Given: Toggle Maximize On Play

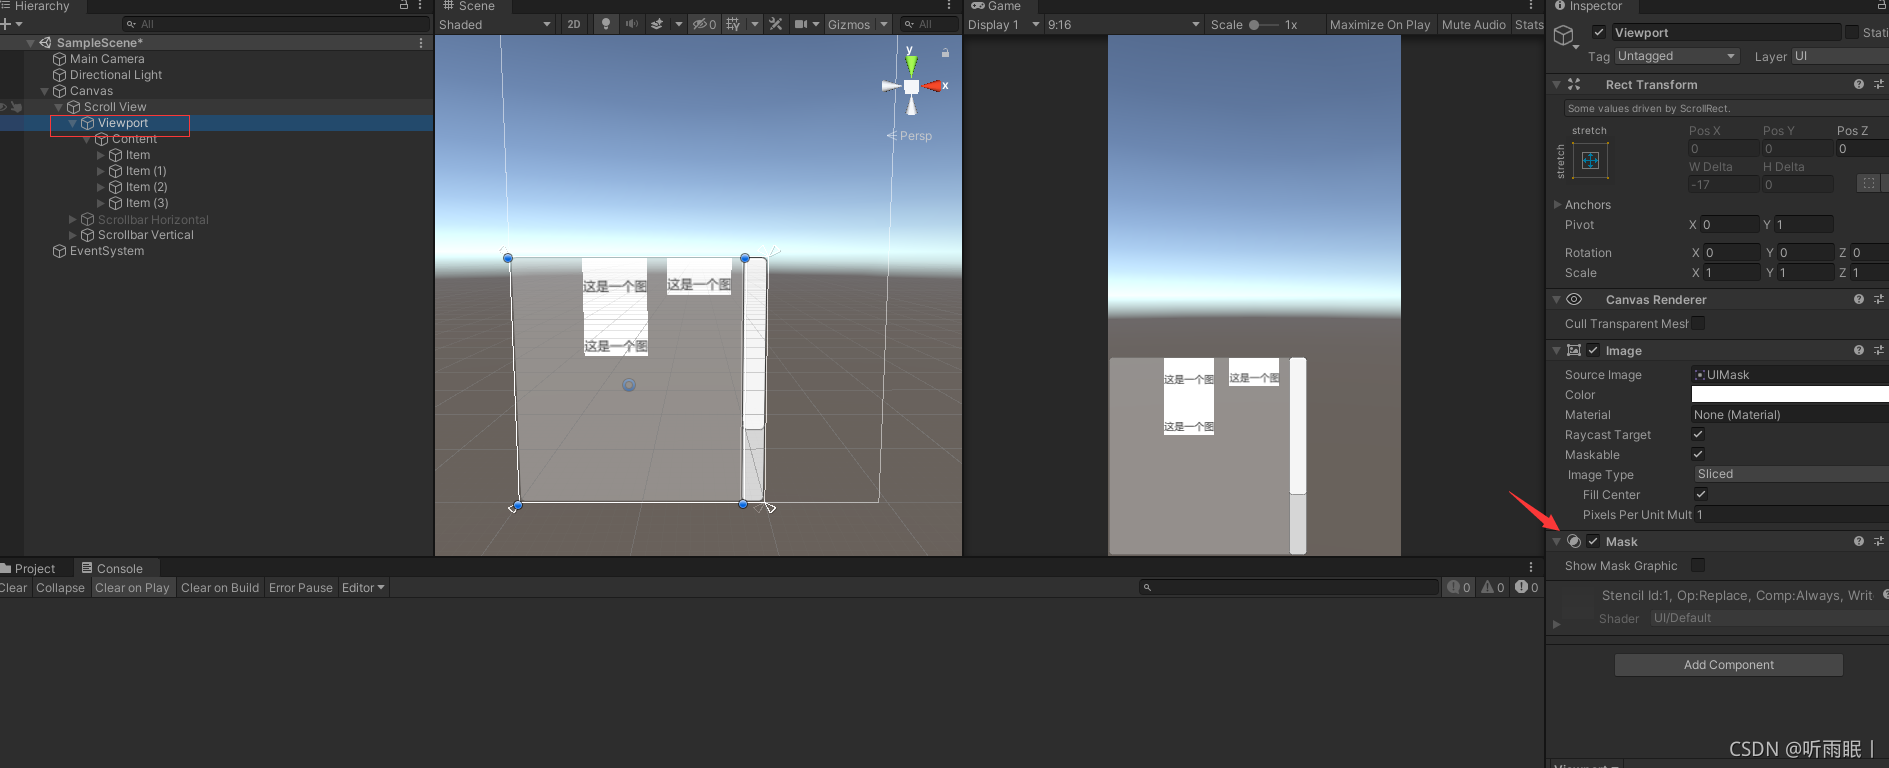Looking at the screenshot, I should click(x=1380, y=25).
